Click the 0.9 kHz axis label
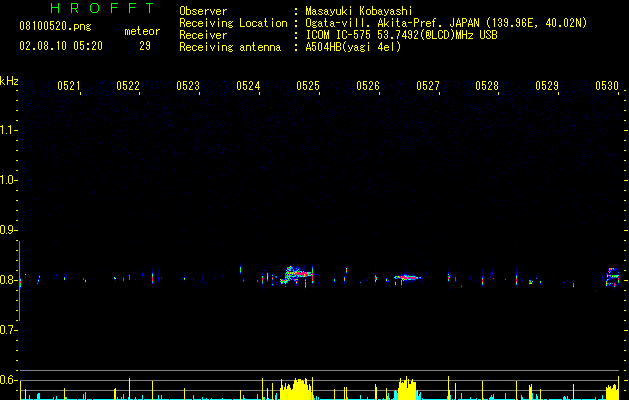This screenshot has height=400, width=629. click(x=8, y=230)
